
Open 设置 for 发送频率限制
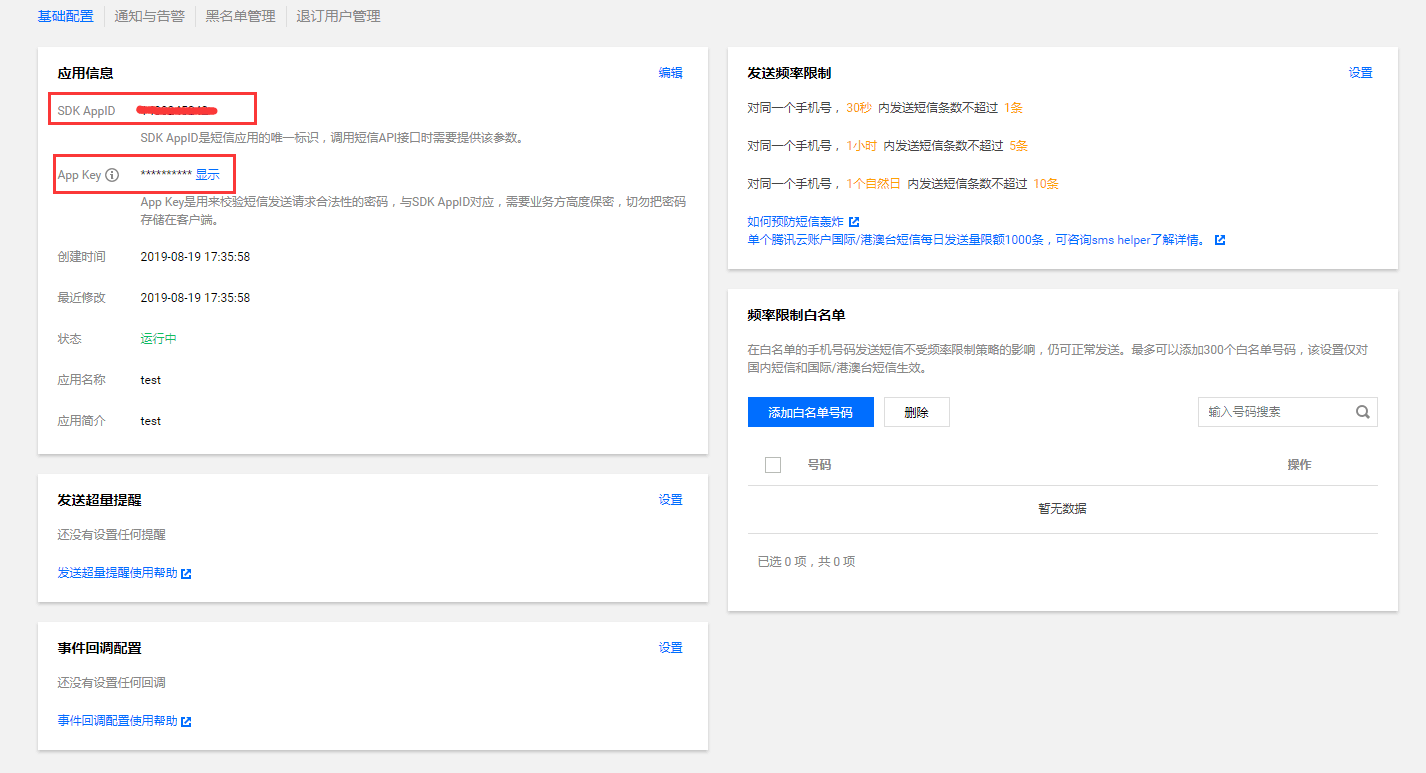coord(1360,73)
